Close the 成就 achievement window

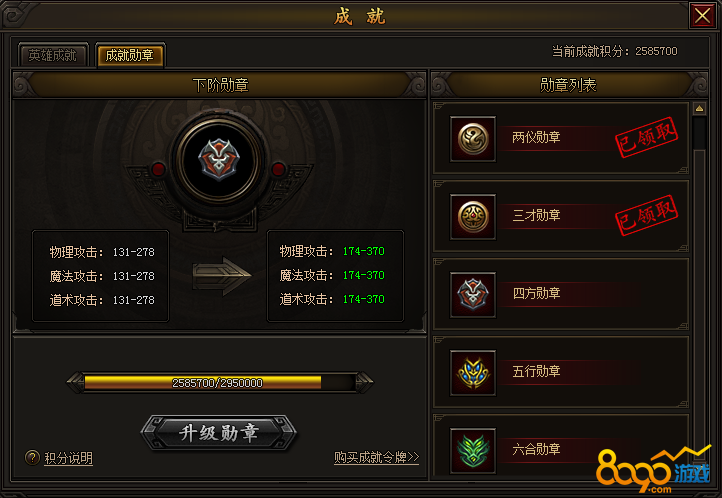click(x=702, y=15)
